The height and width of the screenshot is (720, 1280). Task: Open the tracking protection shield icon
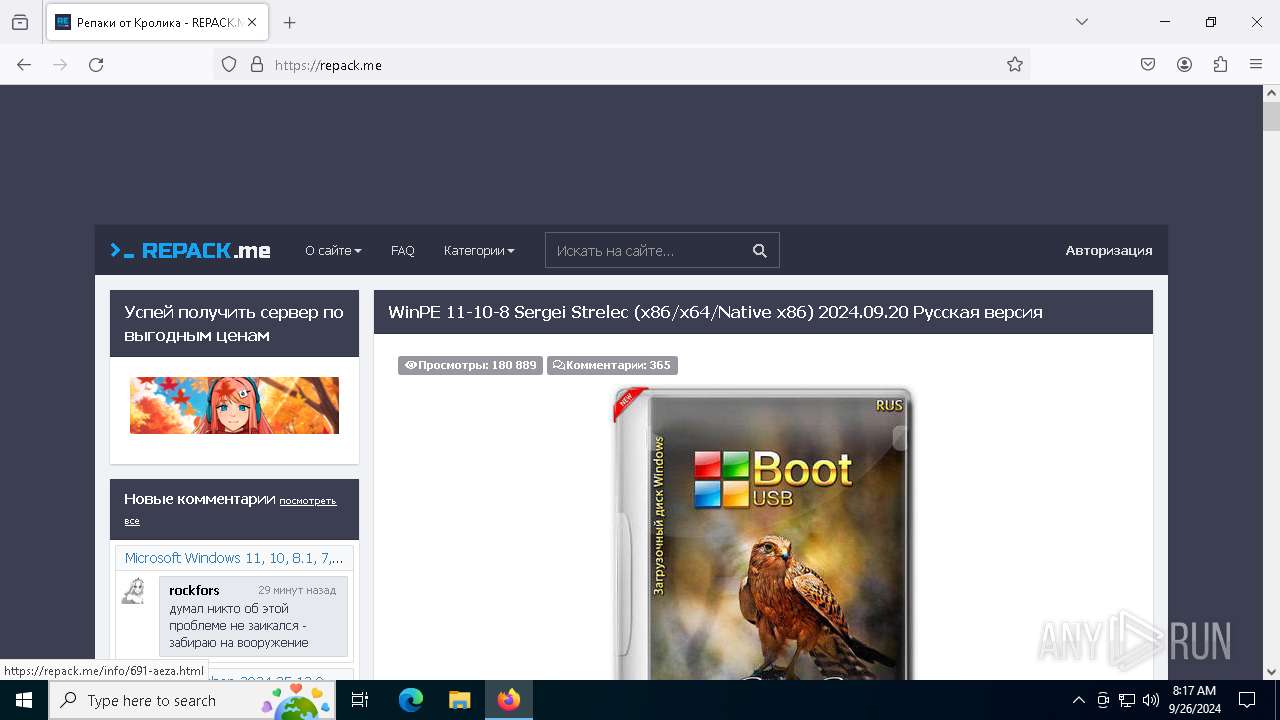(229, 64)
